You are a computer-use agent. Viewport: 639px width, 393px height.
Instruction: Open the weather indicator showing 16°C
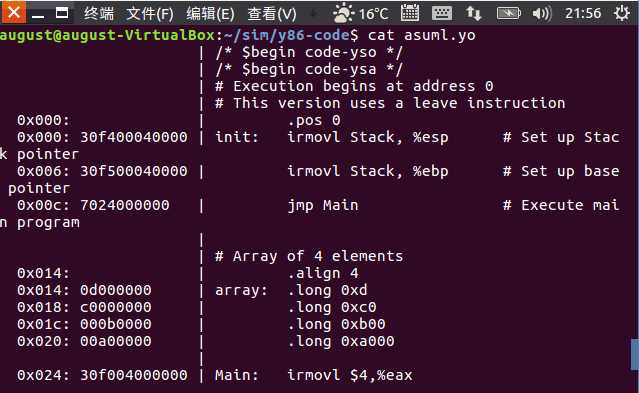360,13
